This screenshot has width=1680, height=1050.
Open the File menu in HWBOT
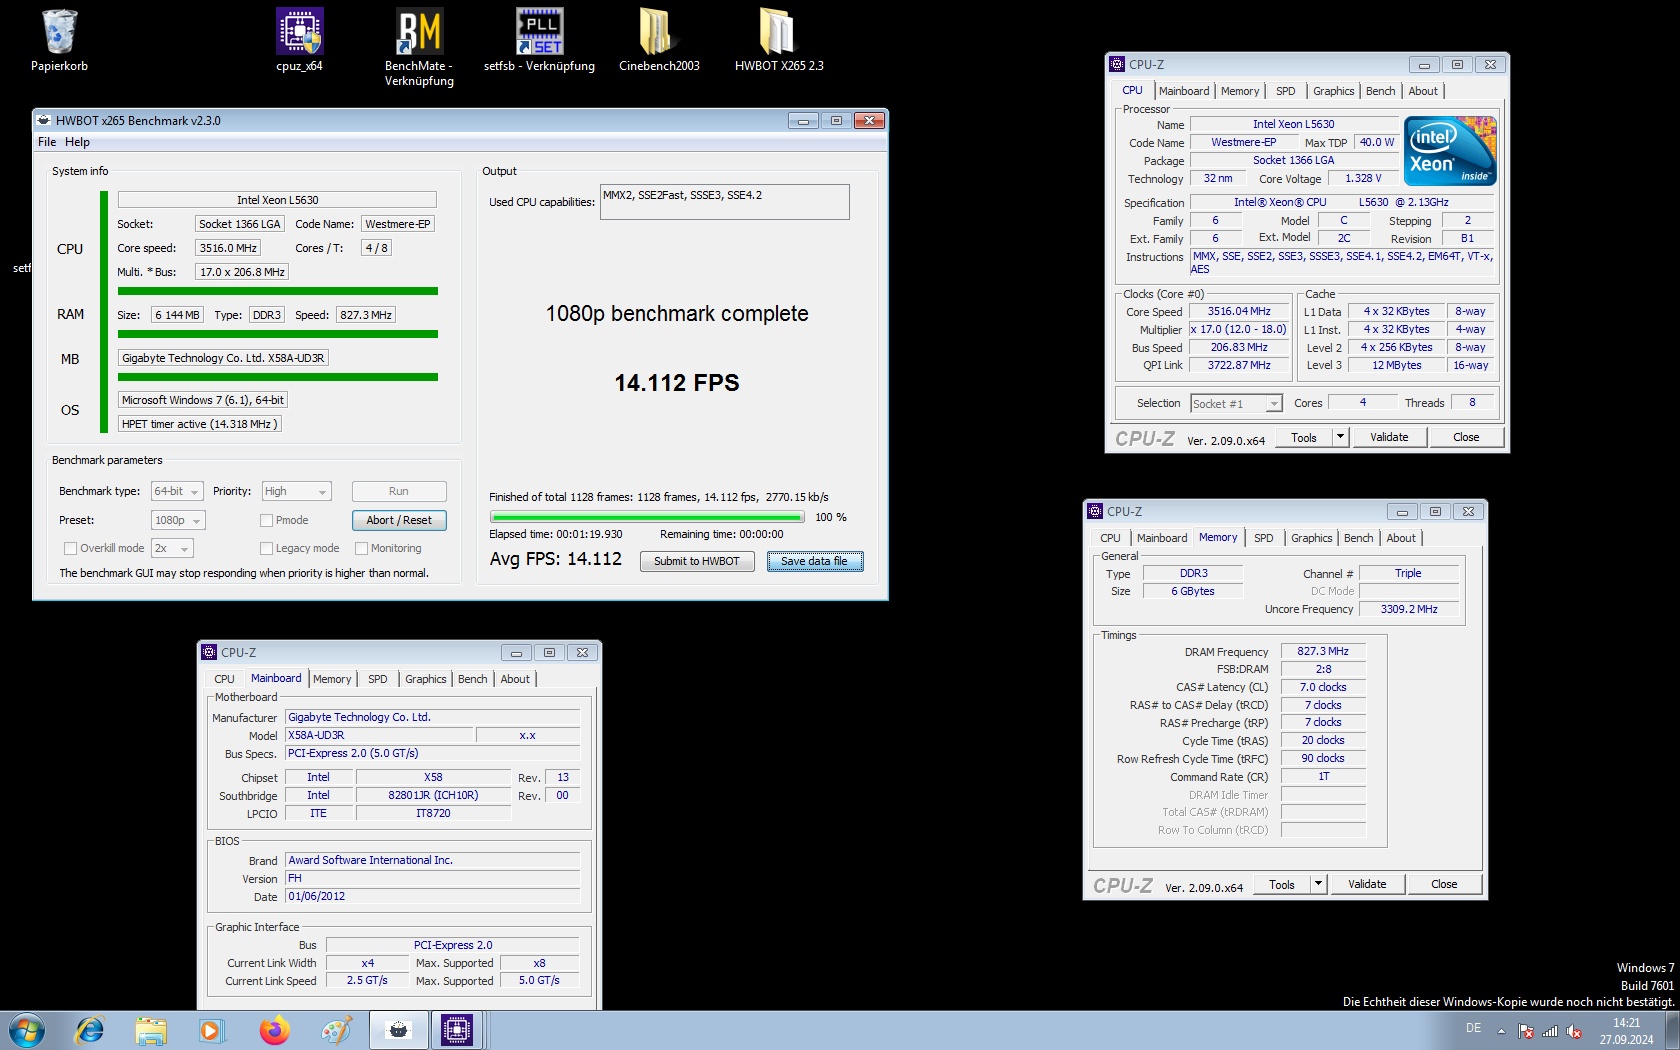[47, 142]
